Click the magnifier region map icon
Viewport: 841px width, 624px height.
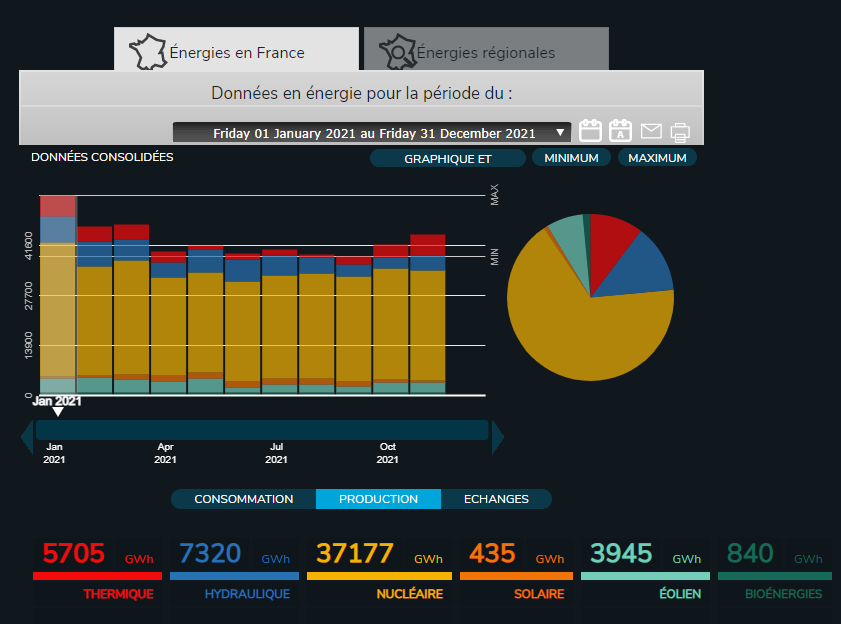tap(397, 52)
